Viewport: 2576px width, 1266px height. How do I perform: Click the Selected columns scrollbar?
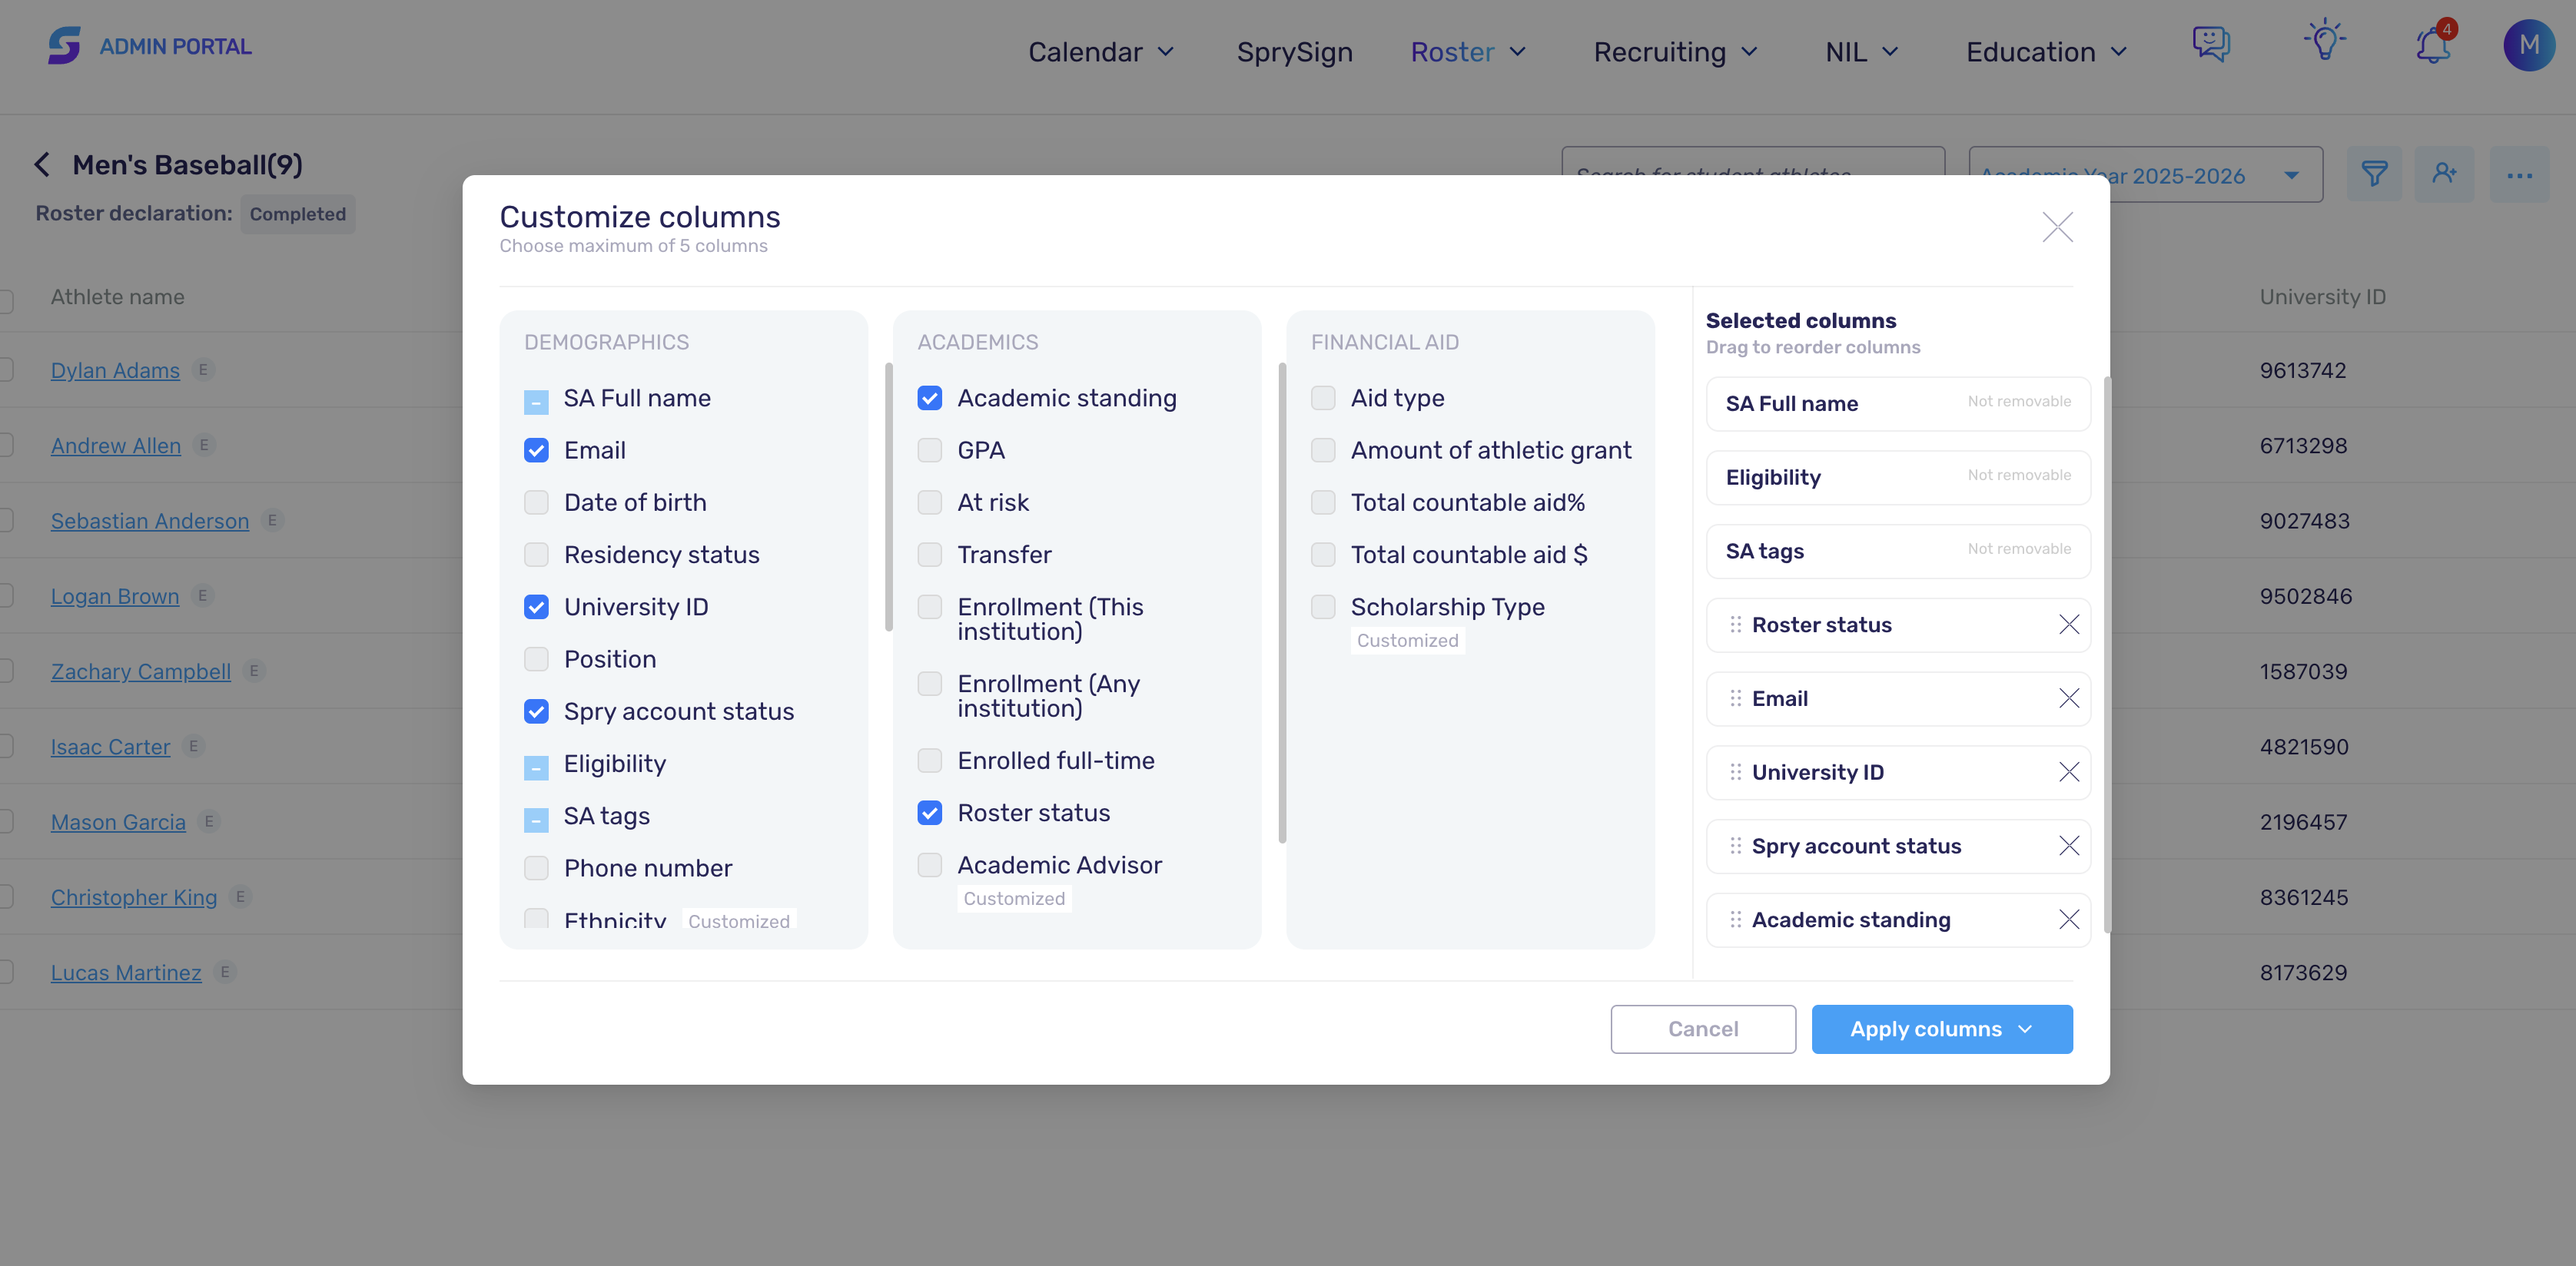click(2107, 655)
